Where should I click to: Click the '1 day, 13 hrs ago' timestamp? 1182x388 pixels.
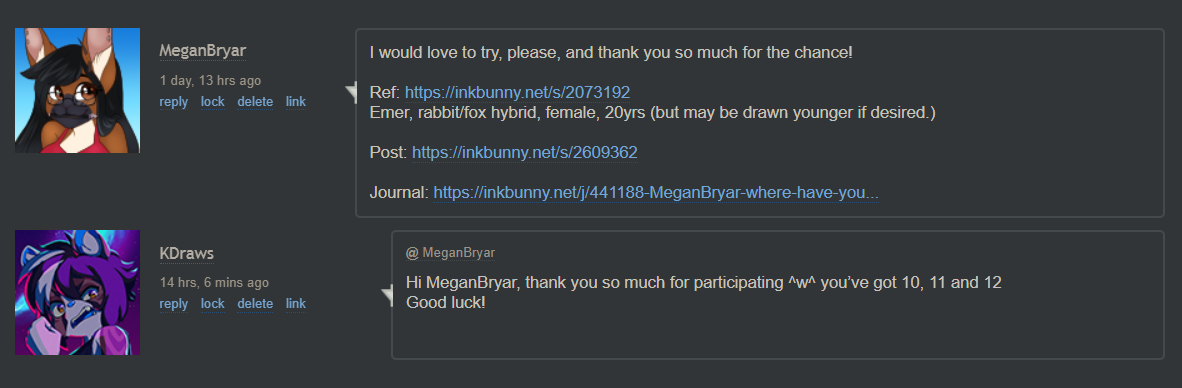coord(210,80)
